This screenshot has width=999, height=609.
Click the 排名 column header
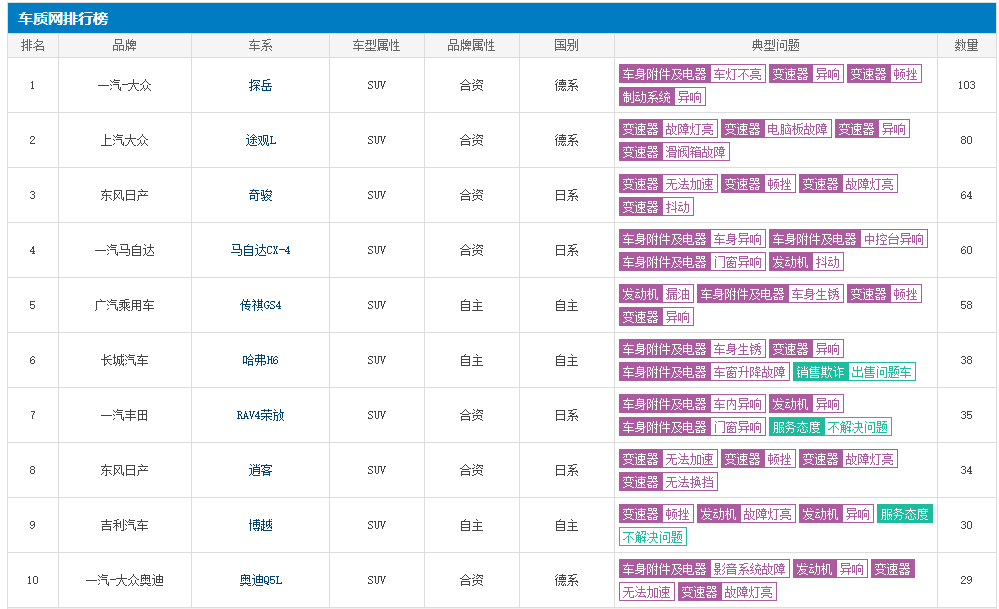[32, 46]
